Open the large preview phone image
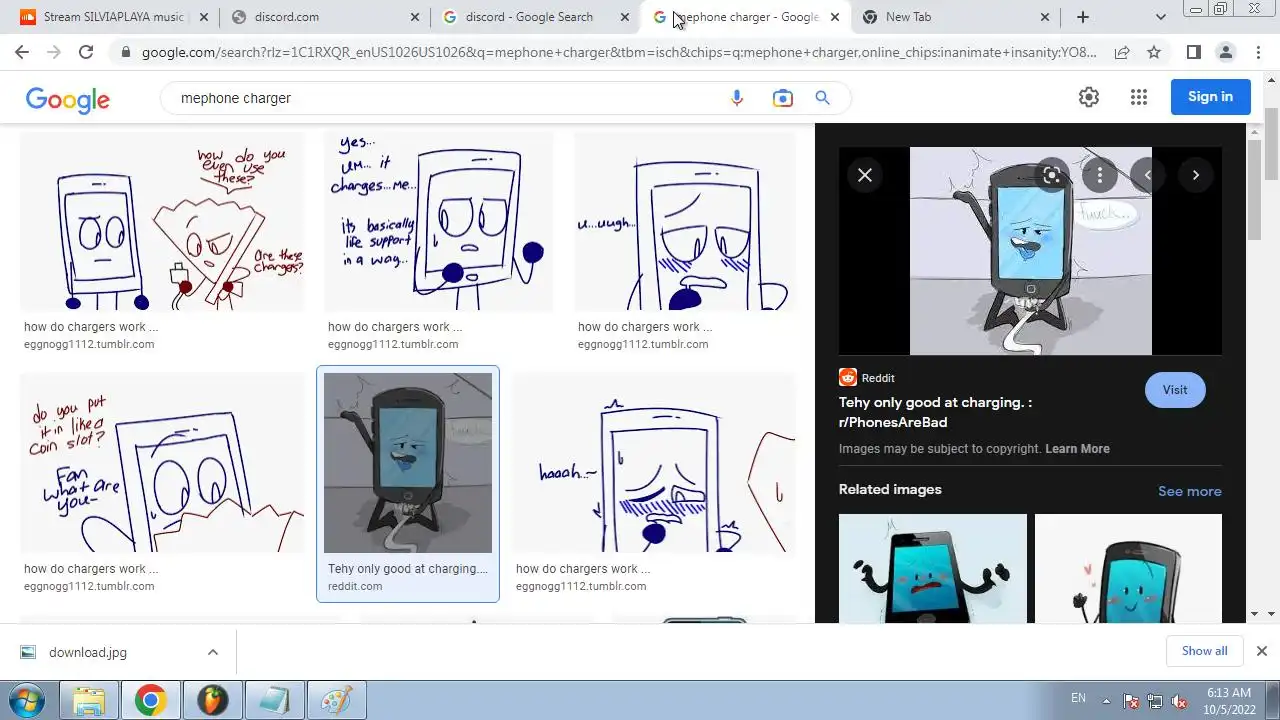 (1030, 251)
